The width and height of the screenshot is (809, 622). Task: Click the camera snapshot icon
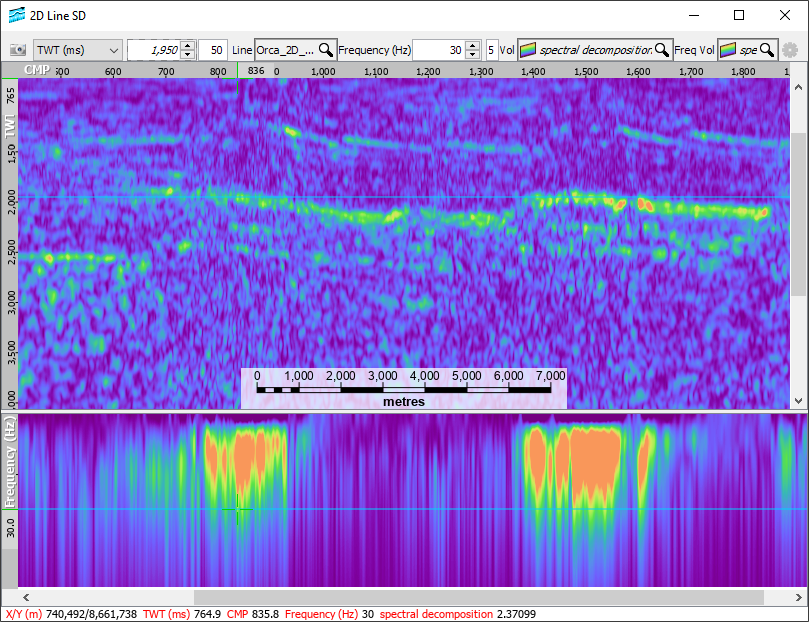coord(18,50)
